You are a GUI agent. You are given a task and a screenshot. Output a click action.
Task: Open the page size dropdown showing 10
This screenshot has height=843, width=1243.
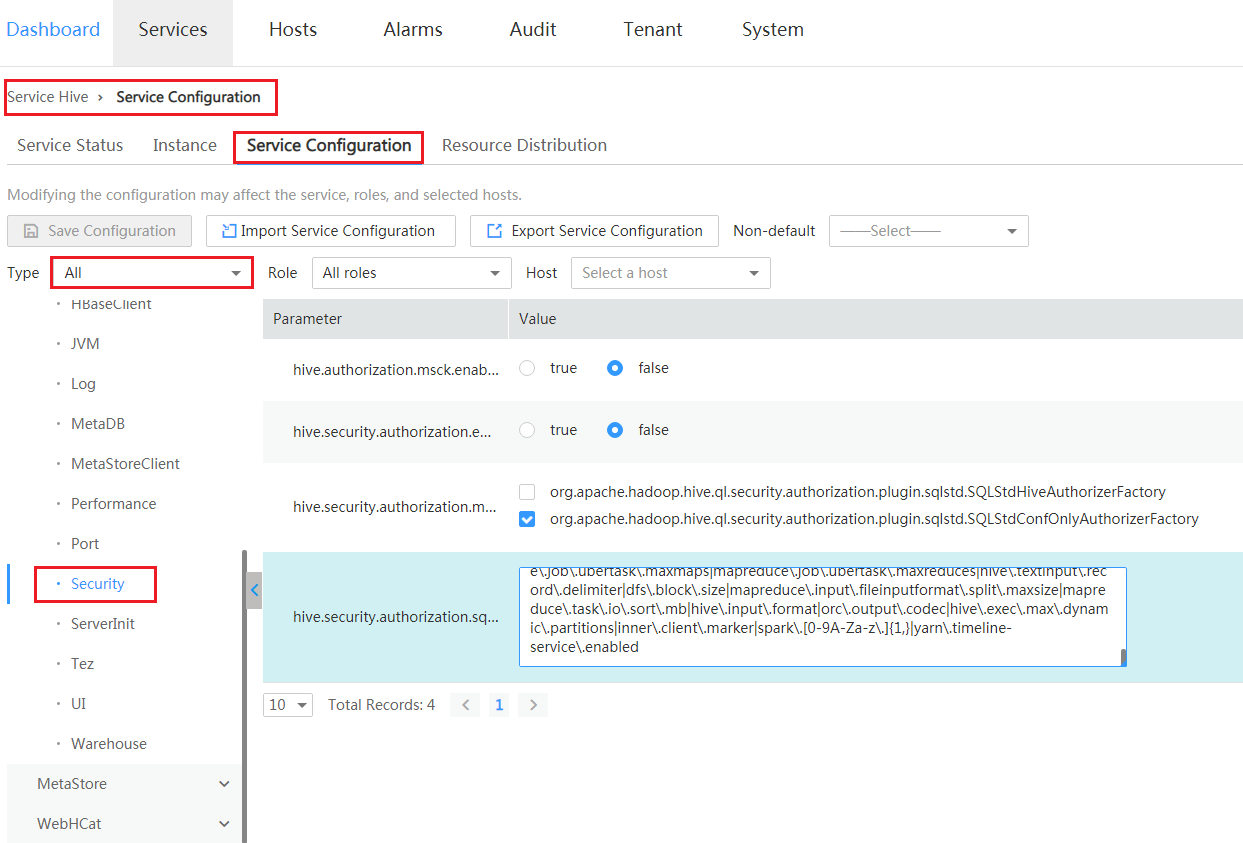[288, 705]
